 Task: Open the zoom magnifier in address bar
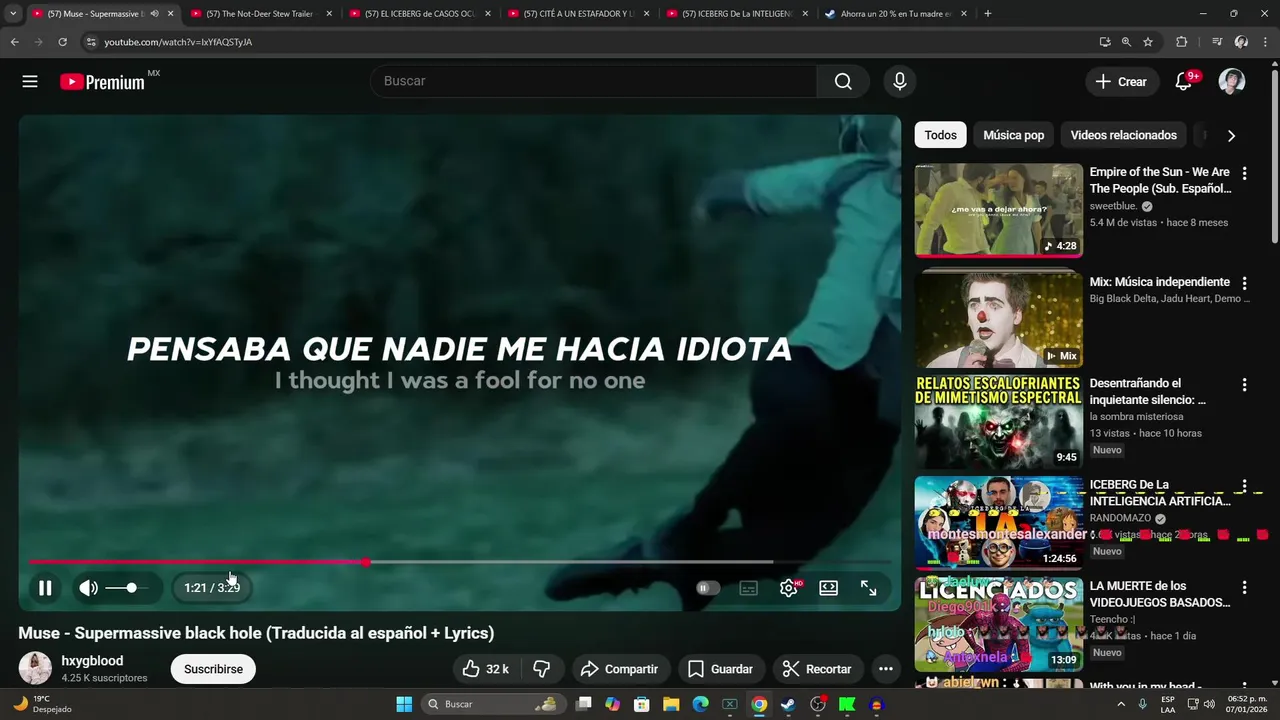coord(1126,42)
